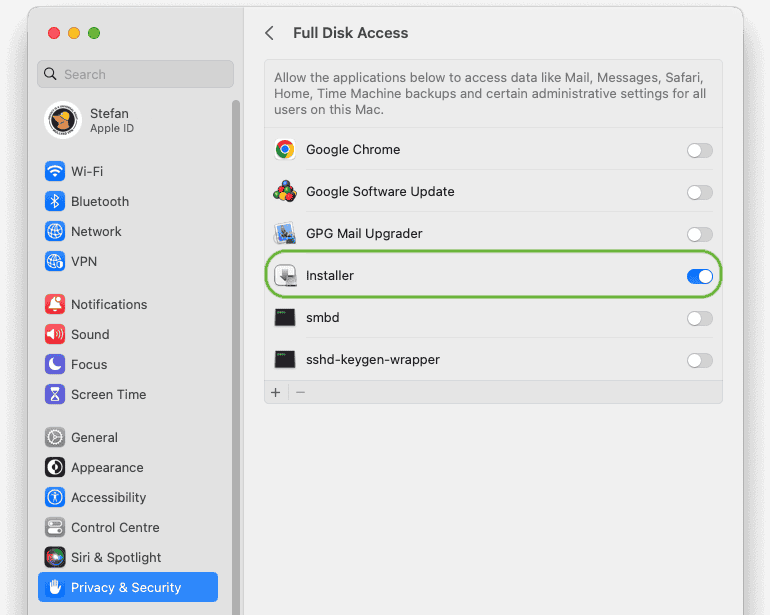Enable Full Disk Access for Google Chrome
This screenshot has height=615, width=770.
click(x=699, y=150)
